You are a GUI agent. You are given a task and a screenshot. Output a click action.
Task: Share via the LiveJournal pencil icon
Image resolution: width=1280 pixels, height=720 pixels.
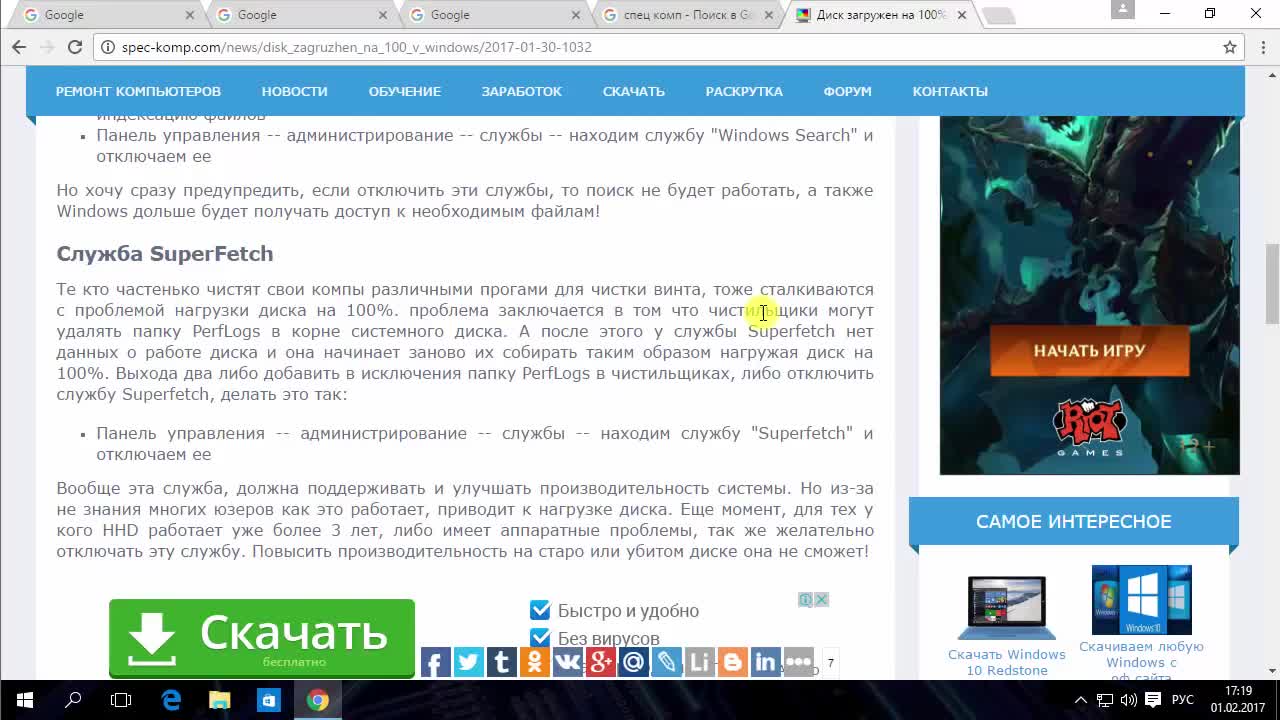[666, 662]
